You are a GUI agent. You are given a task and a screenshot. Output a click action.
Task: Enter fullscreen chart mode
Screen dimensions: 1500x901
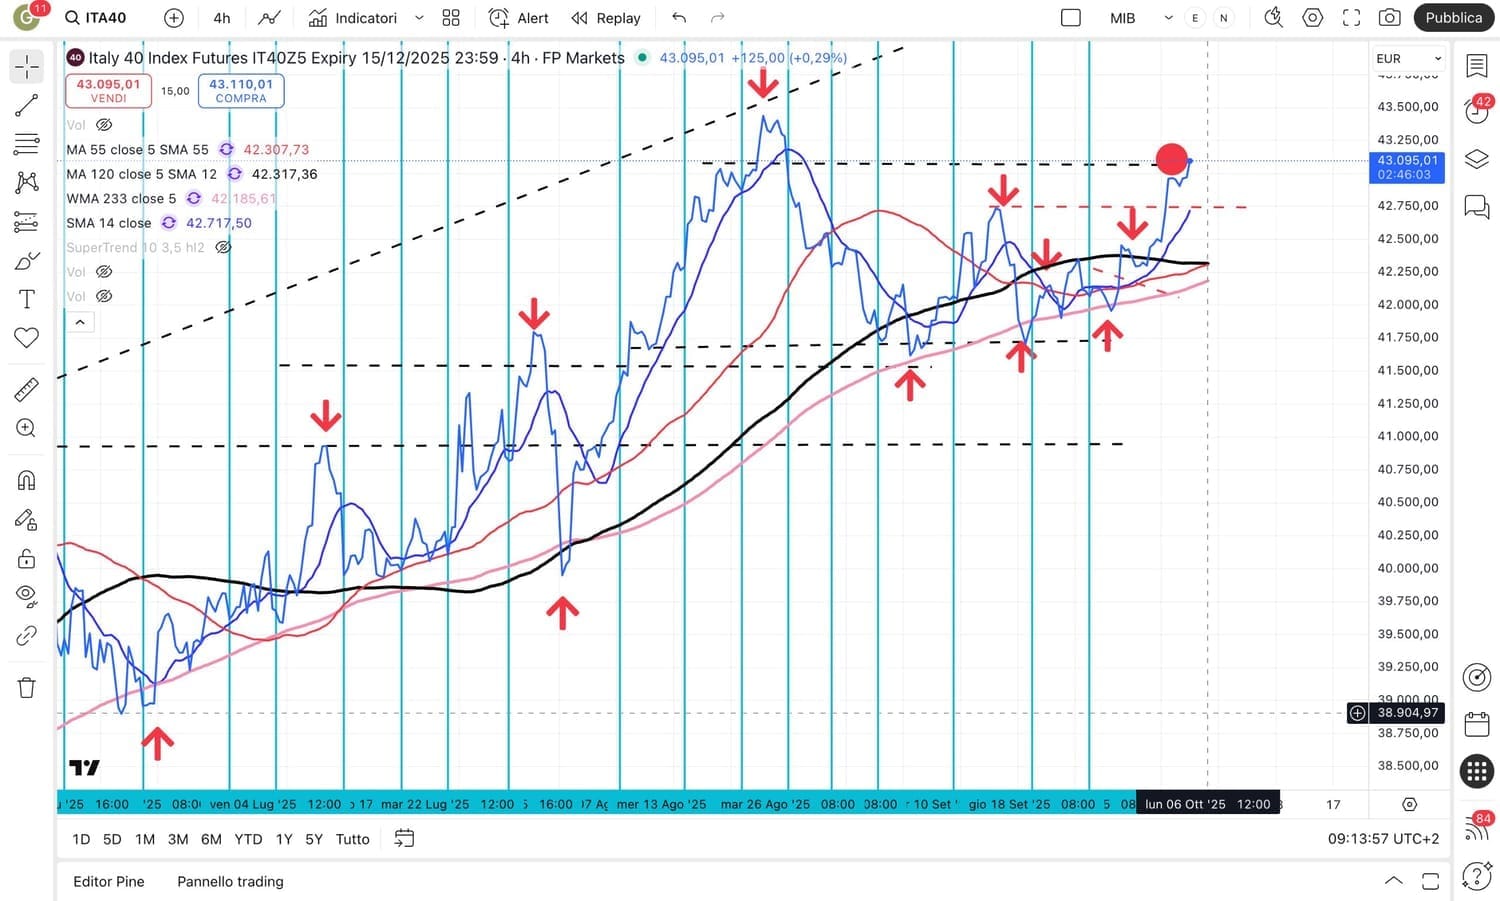point(1351,18)
